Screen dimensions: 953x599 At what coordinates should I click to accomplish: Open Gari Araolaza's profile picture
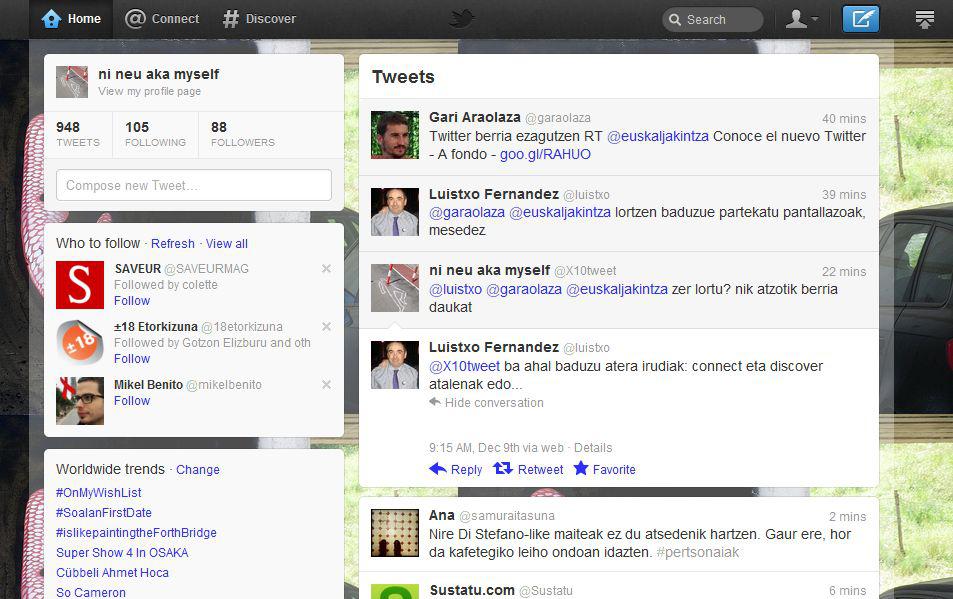tap(395, 135)
